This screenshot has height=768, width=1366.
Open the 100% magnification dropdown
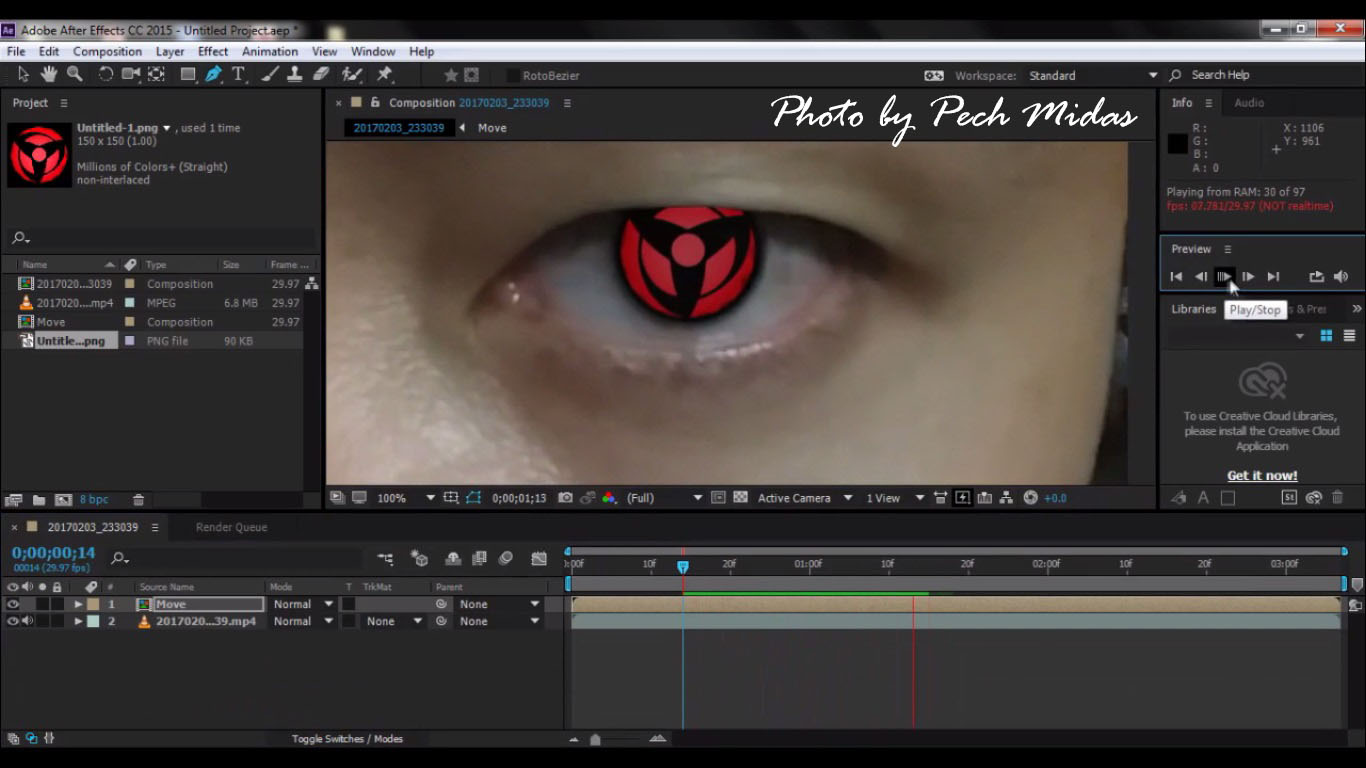(x=405, y=497)
